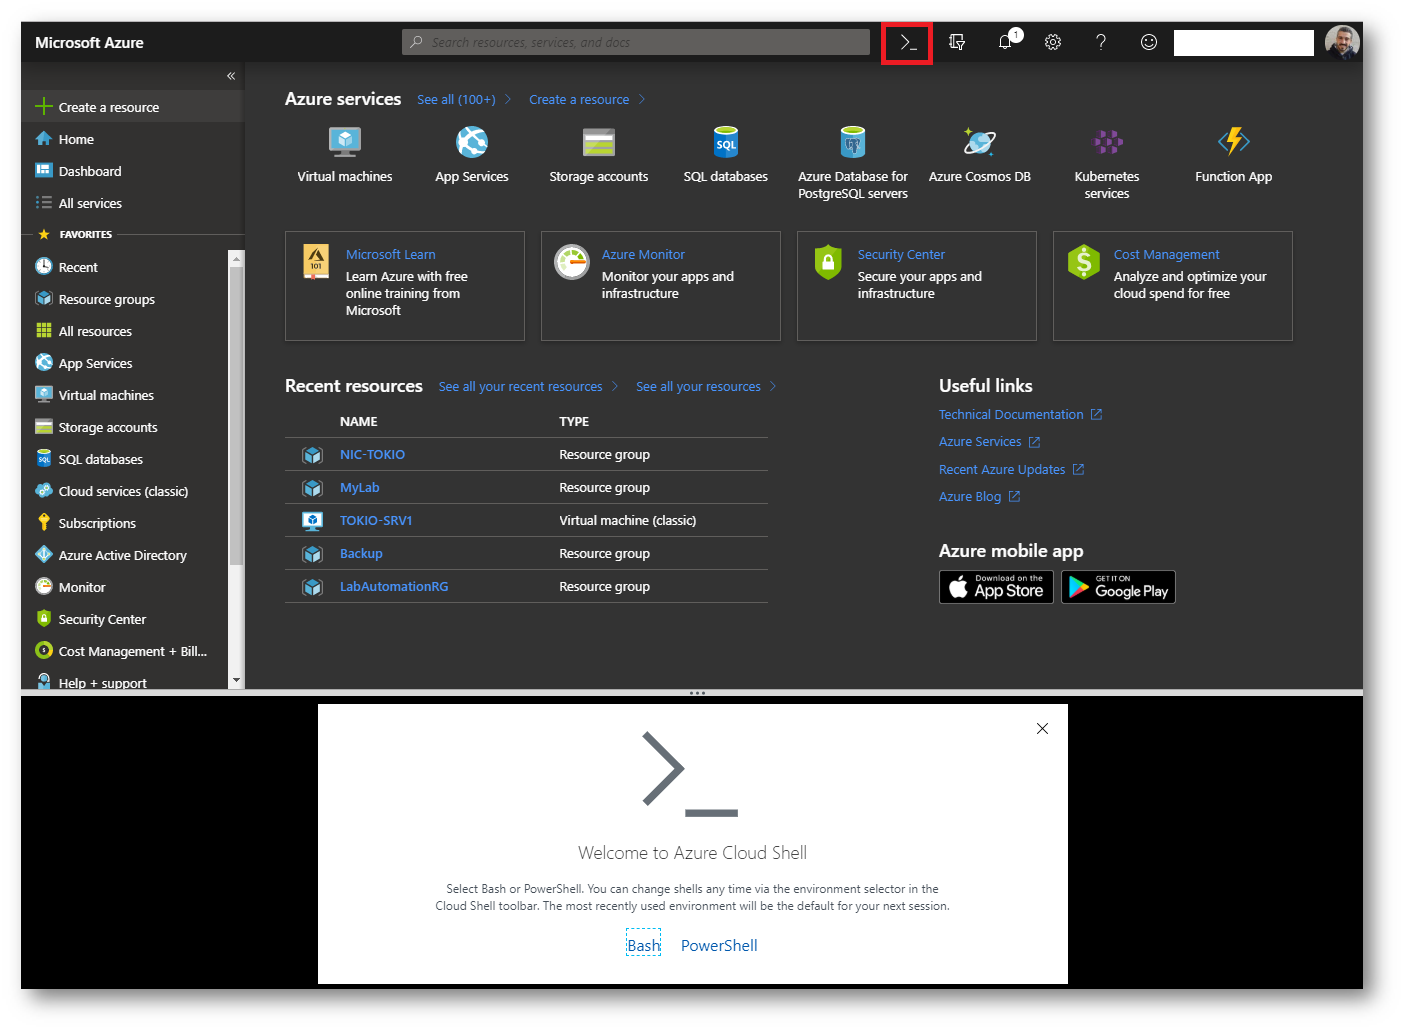Click chevron after See all your resources
This screenshot has height=1031, width=1405.
coord(773,387)
